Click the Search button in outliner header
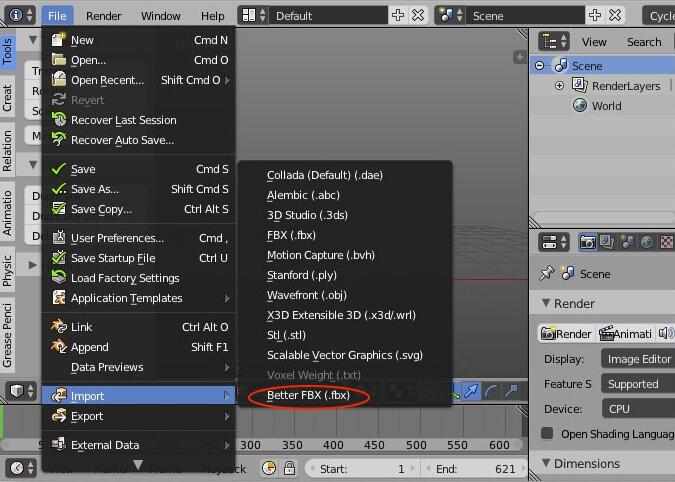Image resolution: width=675 pixels, height=482 pixels. pyautogui.click(x=643, y=42)
